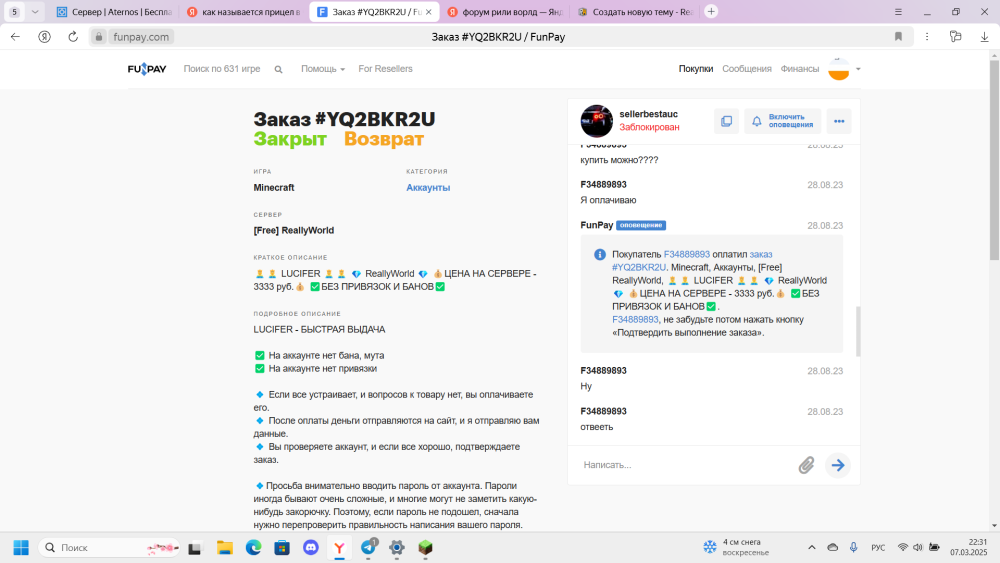Click the second F34889893 reminder link

coord(635,319)
